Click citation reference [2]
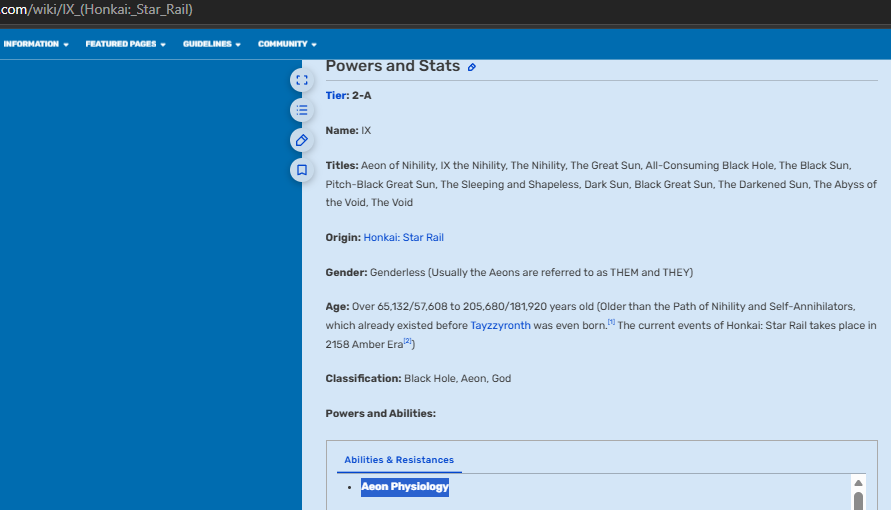Viewport: 891px width, 510px height. point(407,341)
